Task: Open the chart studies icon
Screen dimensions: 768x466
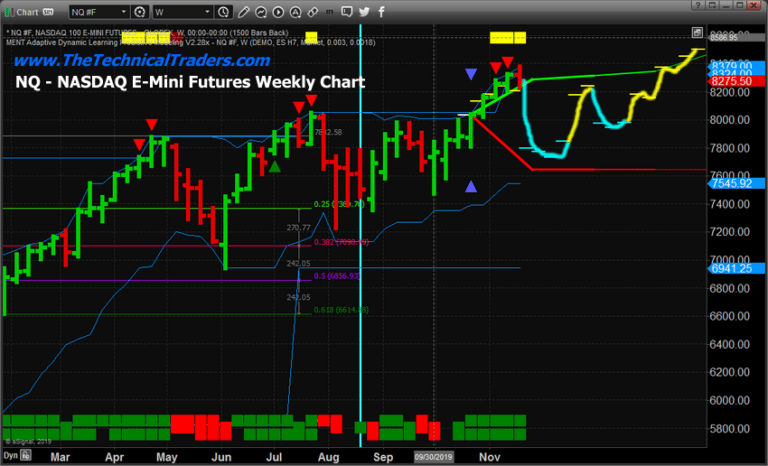Action: click(x=261, y=12)
